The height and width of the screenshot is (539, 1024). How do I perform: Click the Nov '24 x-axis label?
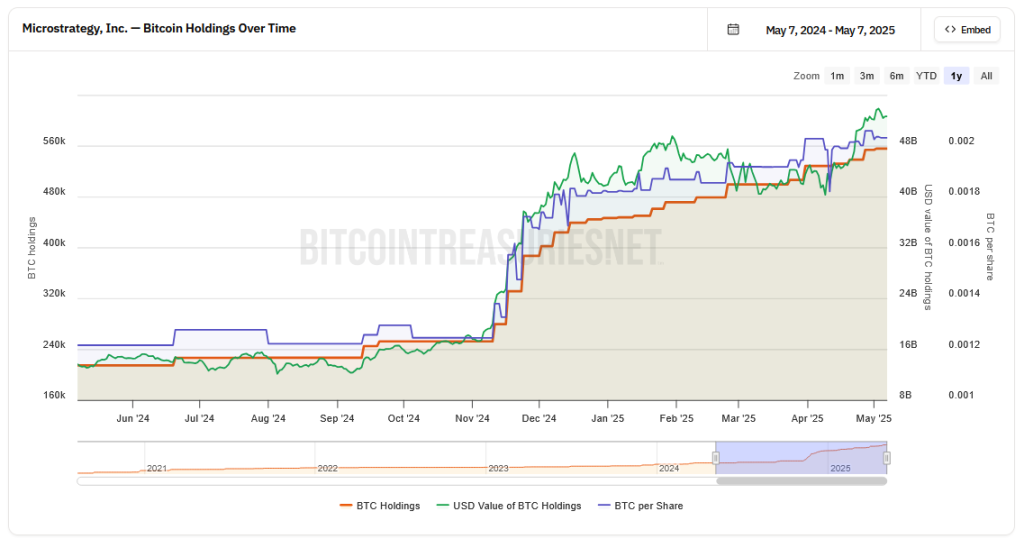472,418
